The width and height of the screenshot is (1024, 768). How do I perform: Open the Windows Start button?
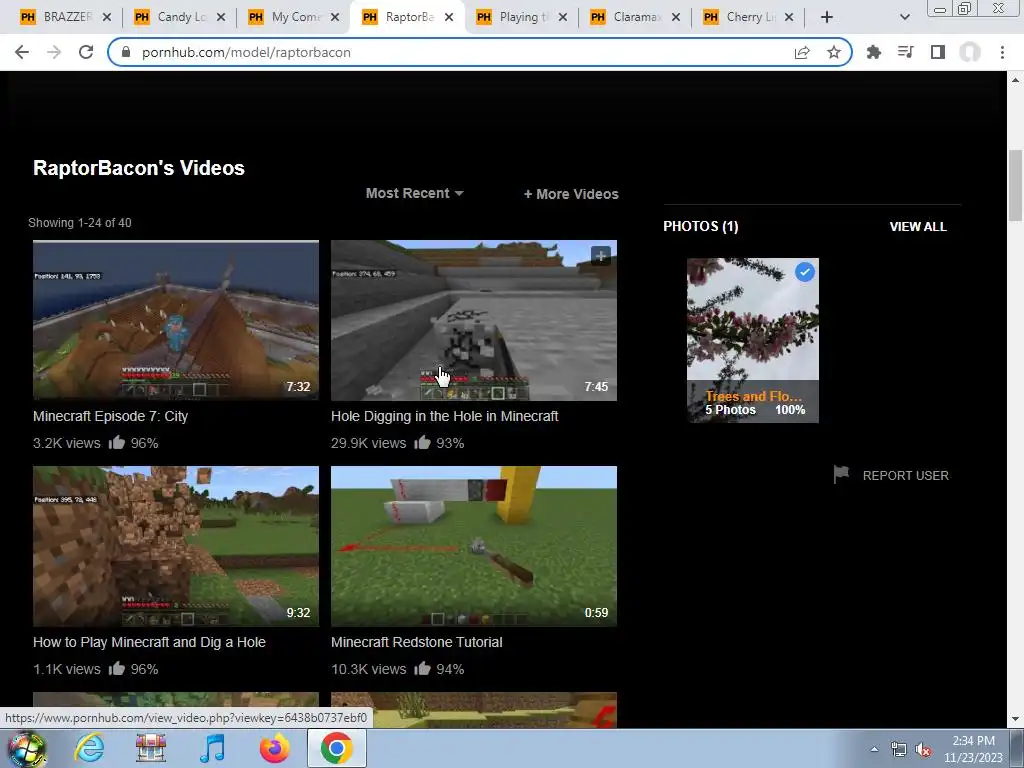(x=27, y=748)
